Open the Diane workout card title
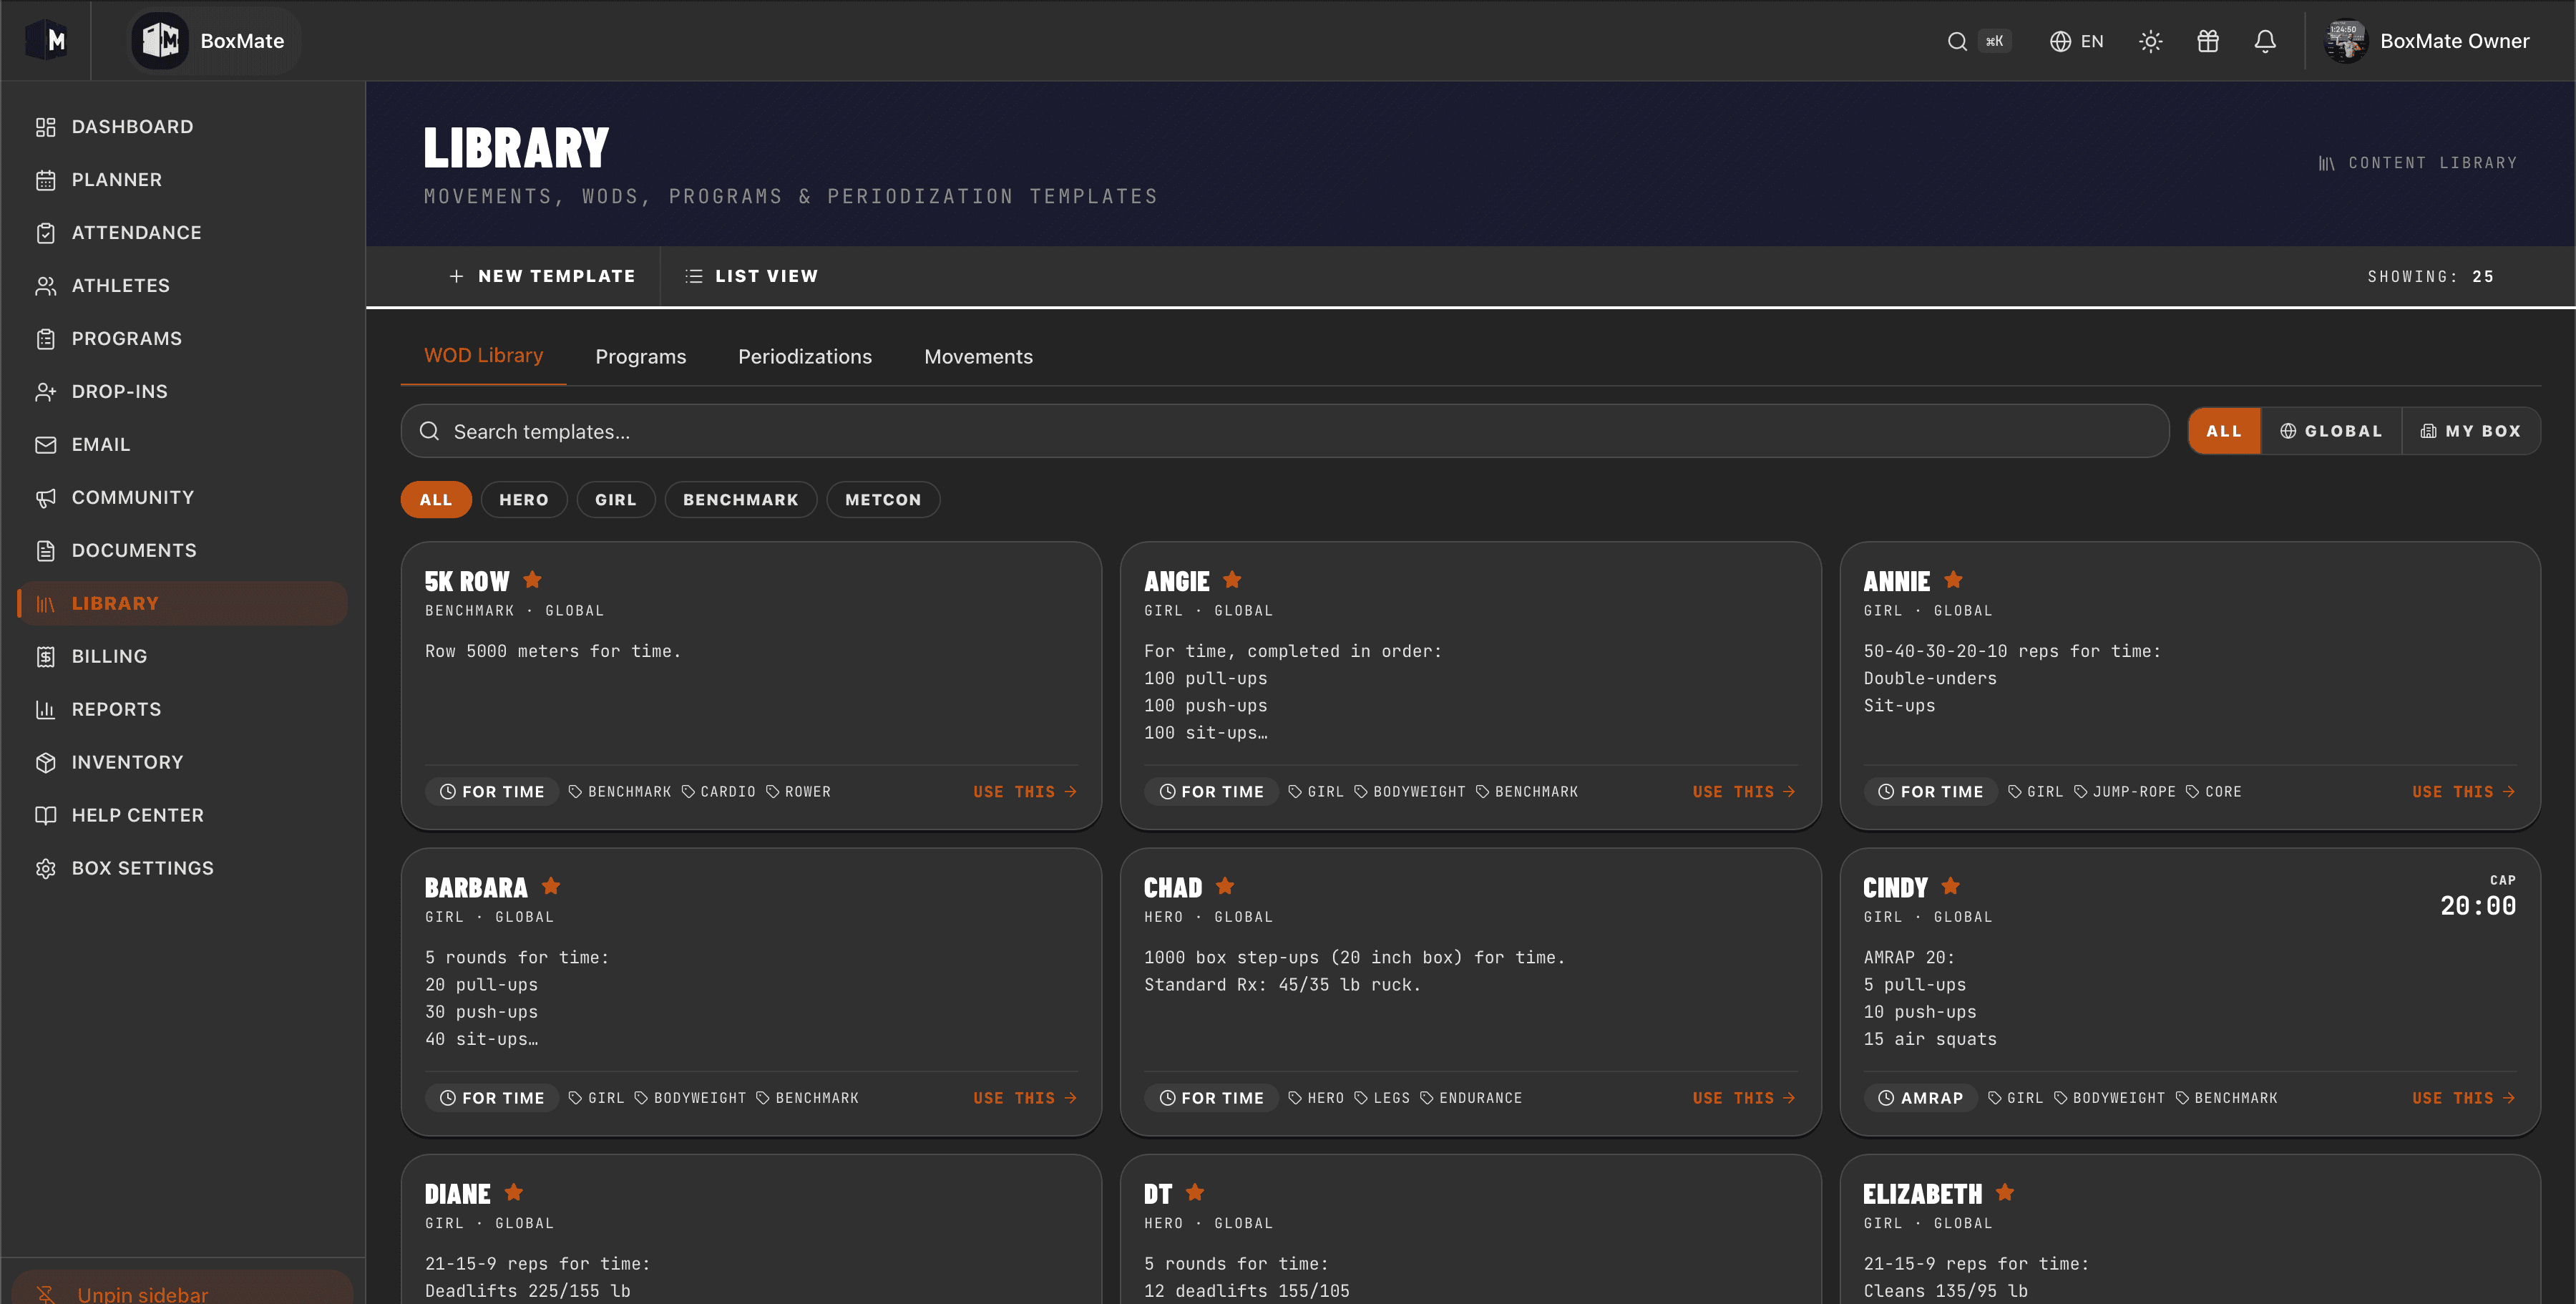This screenshot has width=2576, height=1304. [x=458, y=1194]
